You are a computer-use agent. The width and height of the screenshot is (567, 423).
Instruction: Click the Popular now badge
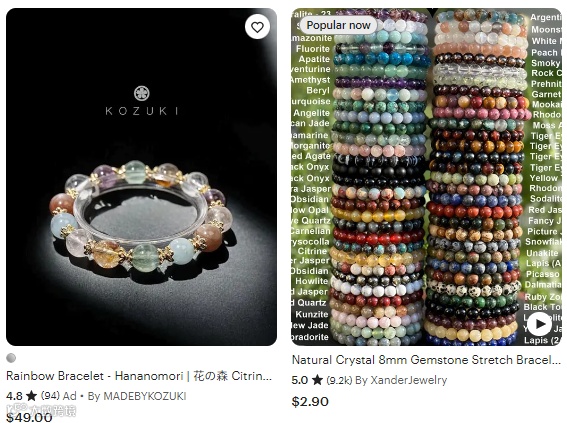pos(338,25)
